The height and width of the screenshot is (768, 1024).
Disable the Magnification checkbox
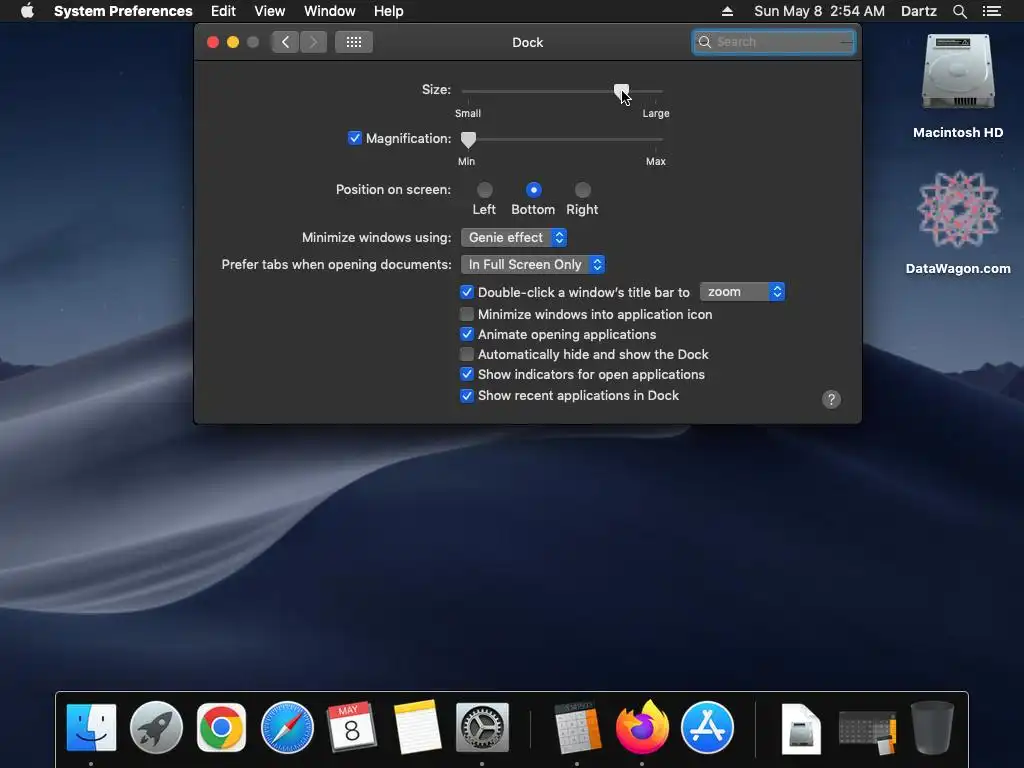[x=355, y=138]
